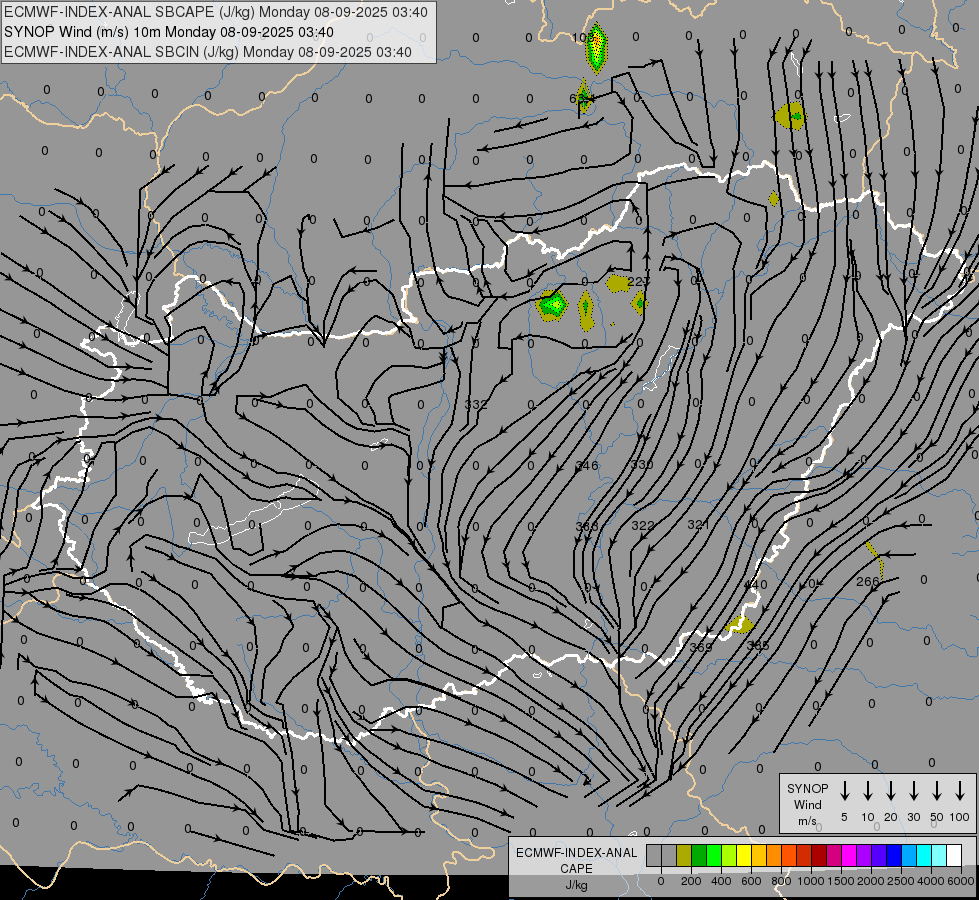This screenshot has height=900, width=979.
Task: Click the SBCIN value 365 on the map
Action: point(758,645)
